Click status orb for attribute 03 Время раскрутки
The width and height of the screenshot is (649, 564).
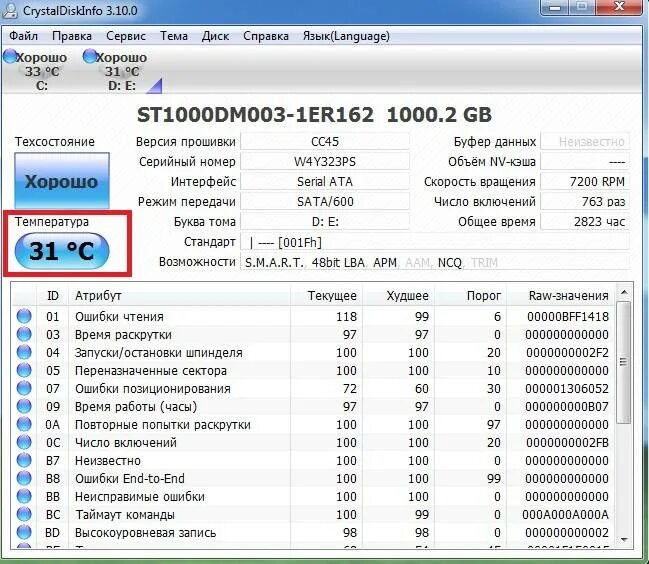24,334
